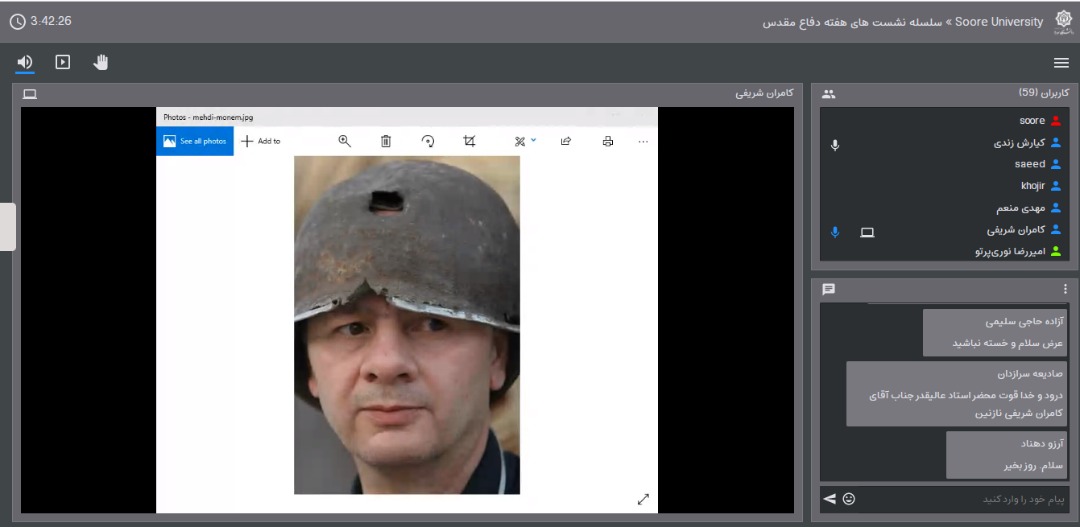Open the hamburger menu at top right
The image size is (1080, 527).
[x=1061, y=63]
